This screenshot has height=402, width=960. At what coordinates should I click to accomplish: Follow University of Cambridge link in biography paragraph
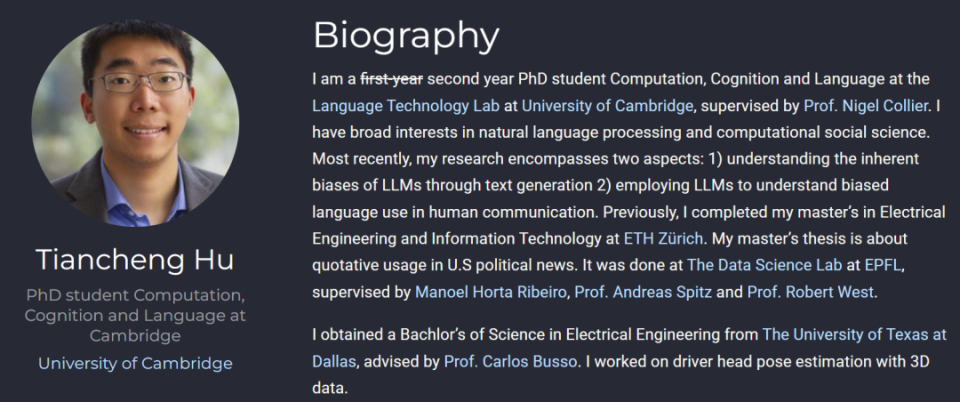[x=607, y=105]
